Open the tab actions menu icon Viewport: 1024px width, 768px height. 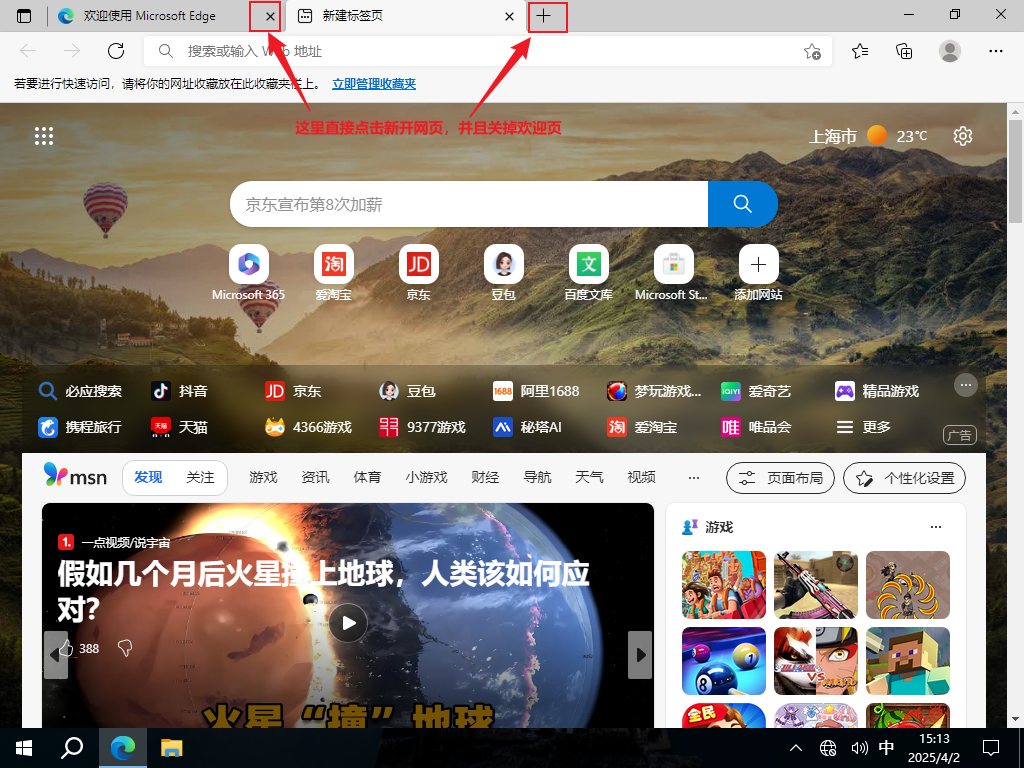point(24,16)
